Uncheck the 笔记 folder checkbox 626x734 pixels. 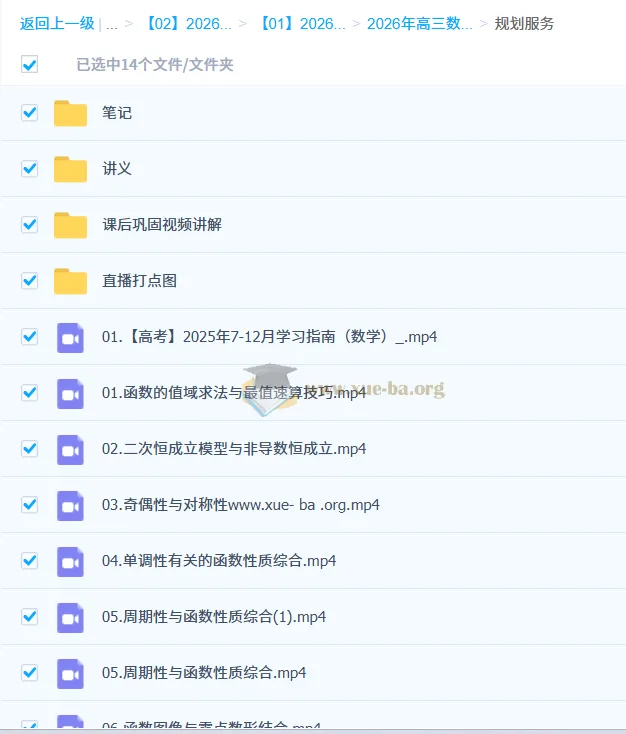(29, 112)
